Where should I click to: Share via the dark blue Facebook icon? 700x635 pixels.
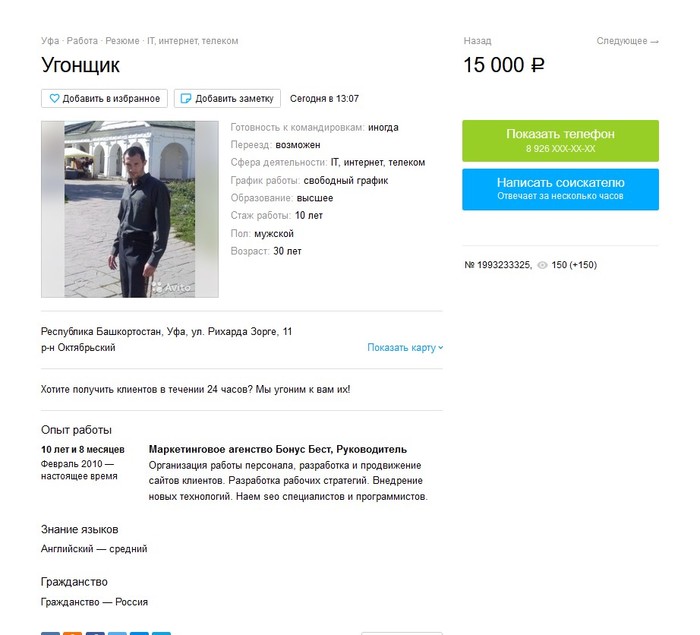pos(95,633)
